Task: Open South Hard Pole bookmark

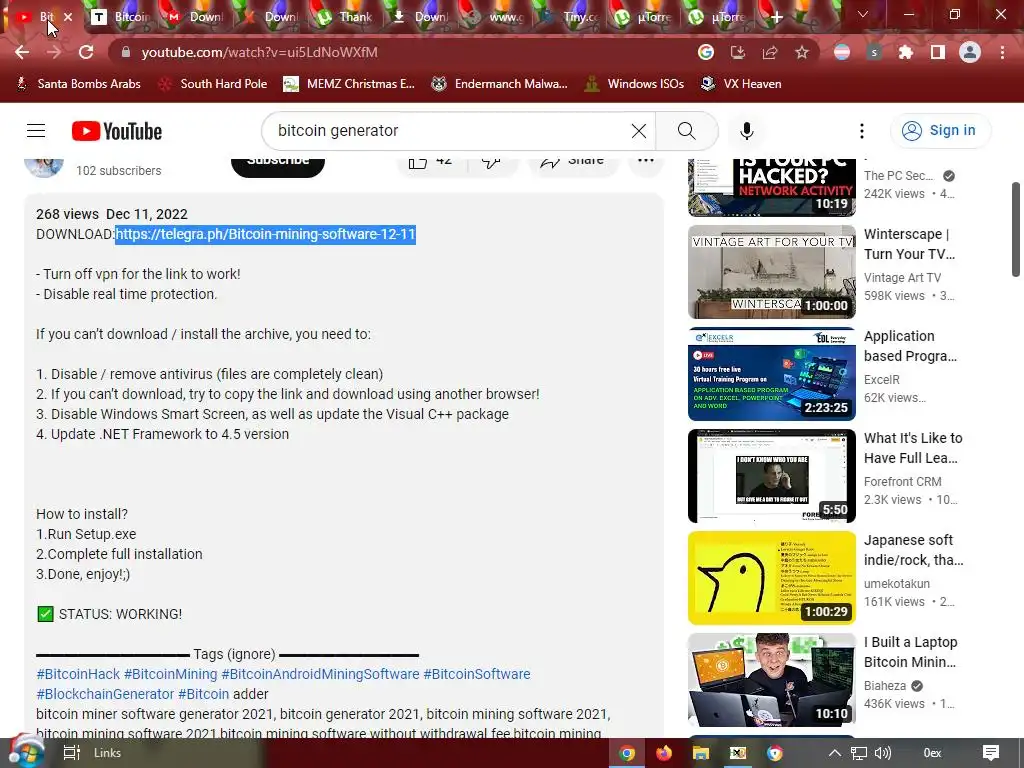Action: click(x=214, y=84)
